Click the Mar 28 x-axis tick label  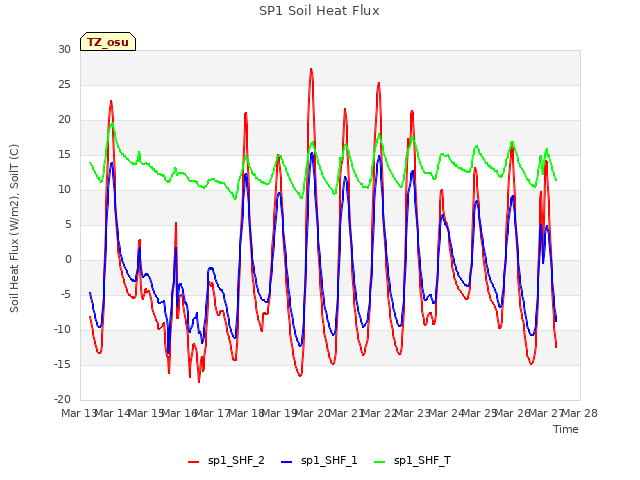coord(580,413)
